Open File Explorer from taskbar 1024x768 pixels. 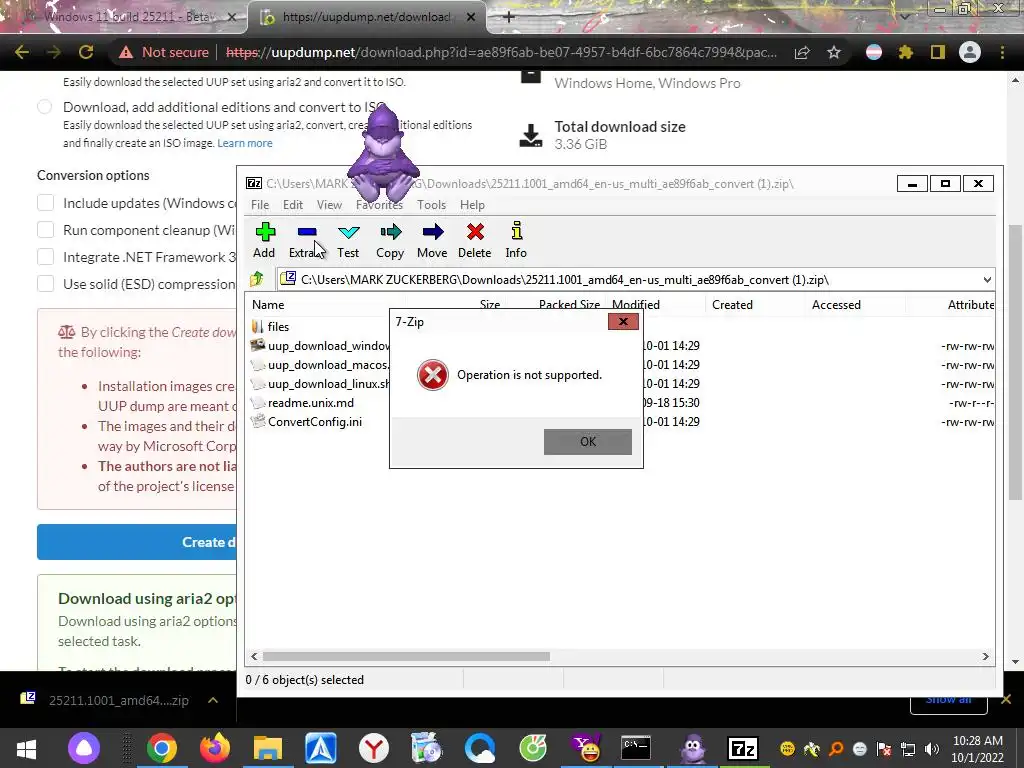click(x=268, y=748)
